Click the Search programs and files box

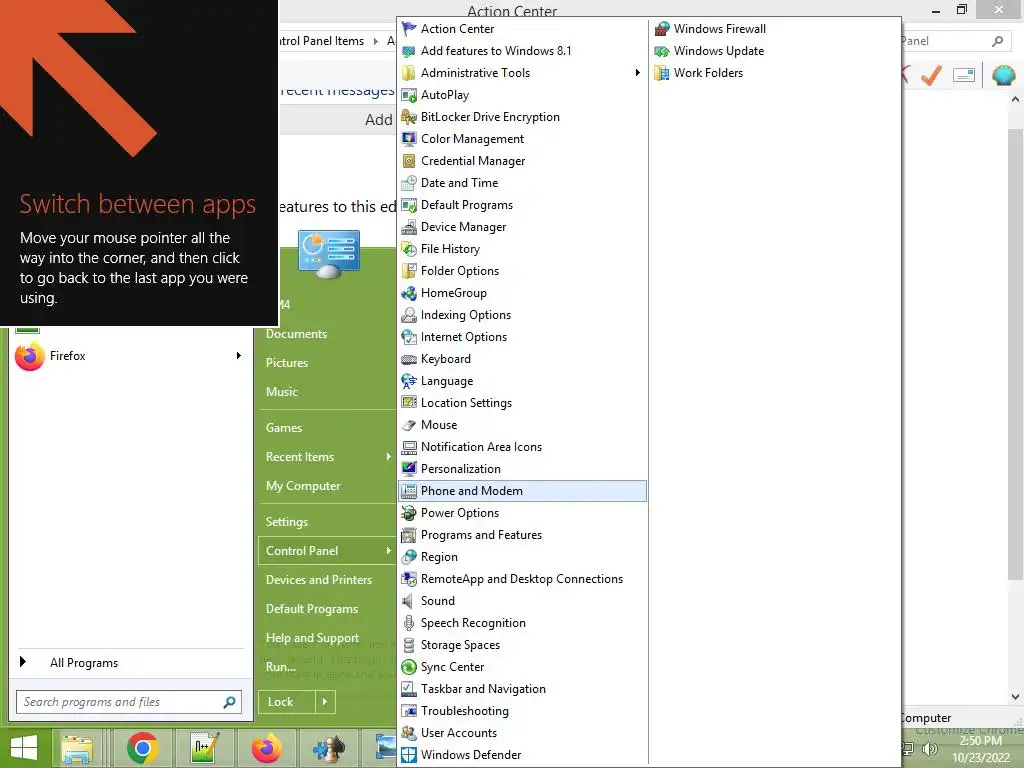(129, 702)
